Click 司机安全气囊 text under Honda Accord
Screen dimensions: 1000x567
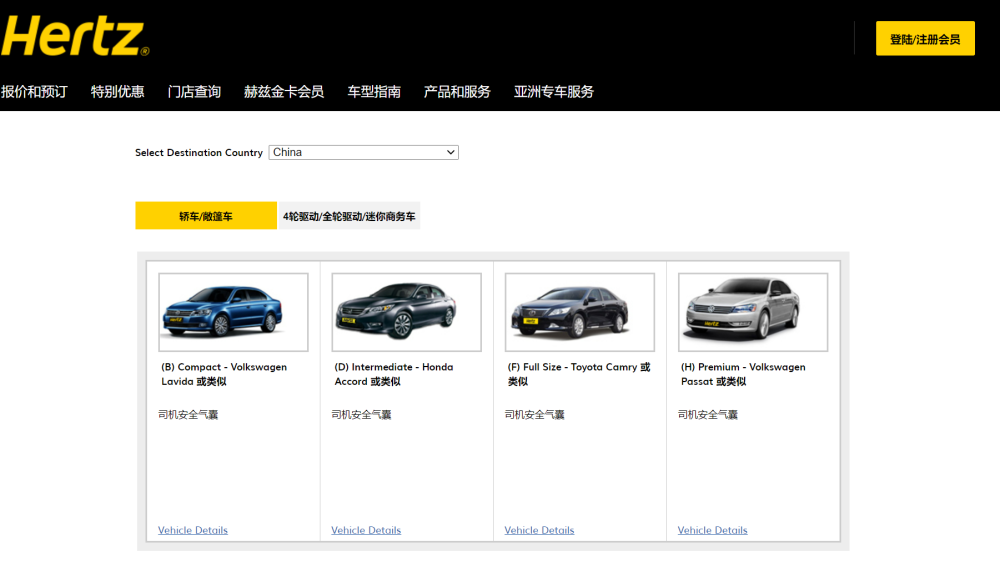pyautogui.click(x=361, y=415)
